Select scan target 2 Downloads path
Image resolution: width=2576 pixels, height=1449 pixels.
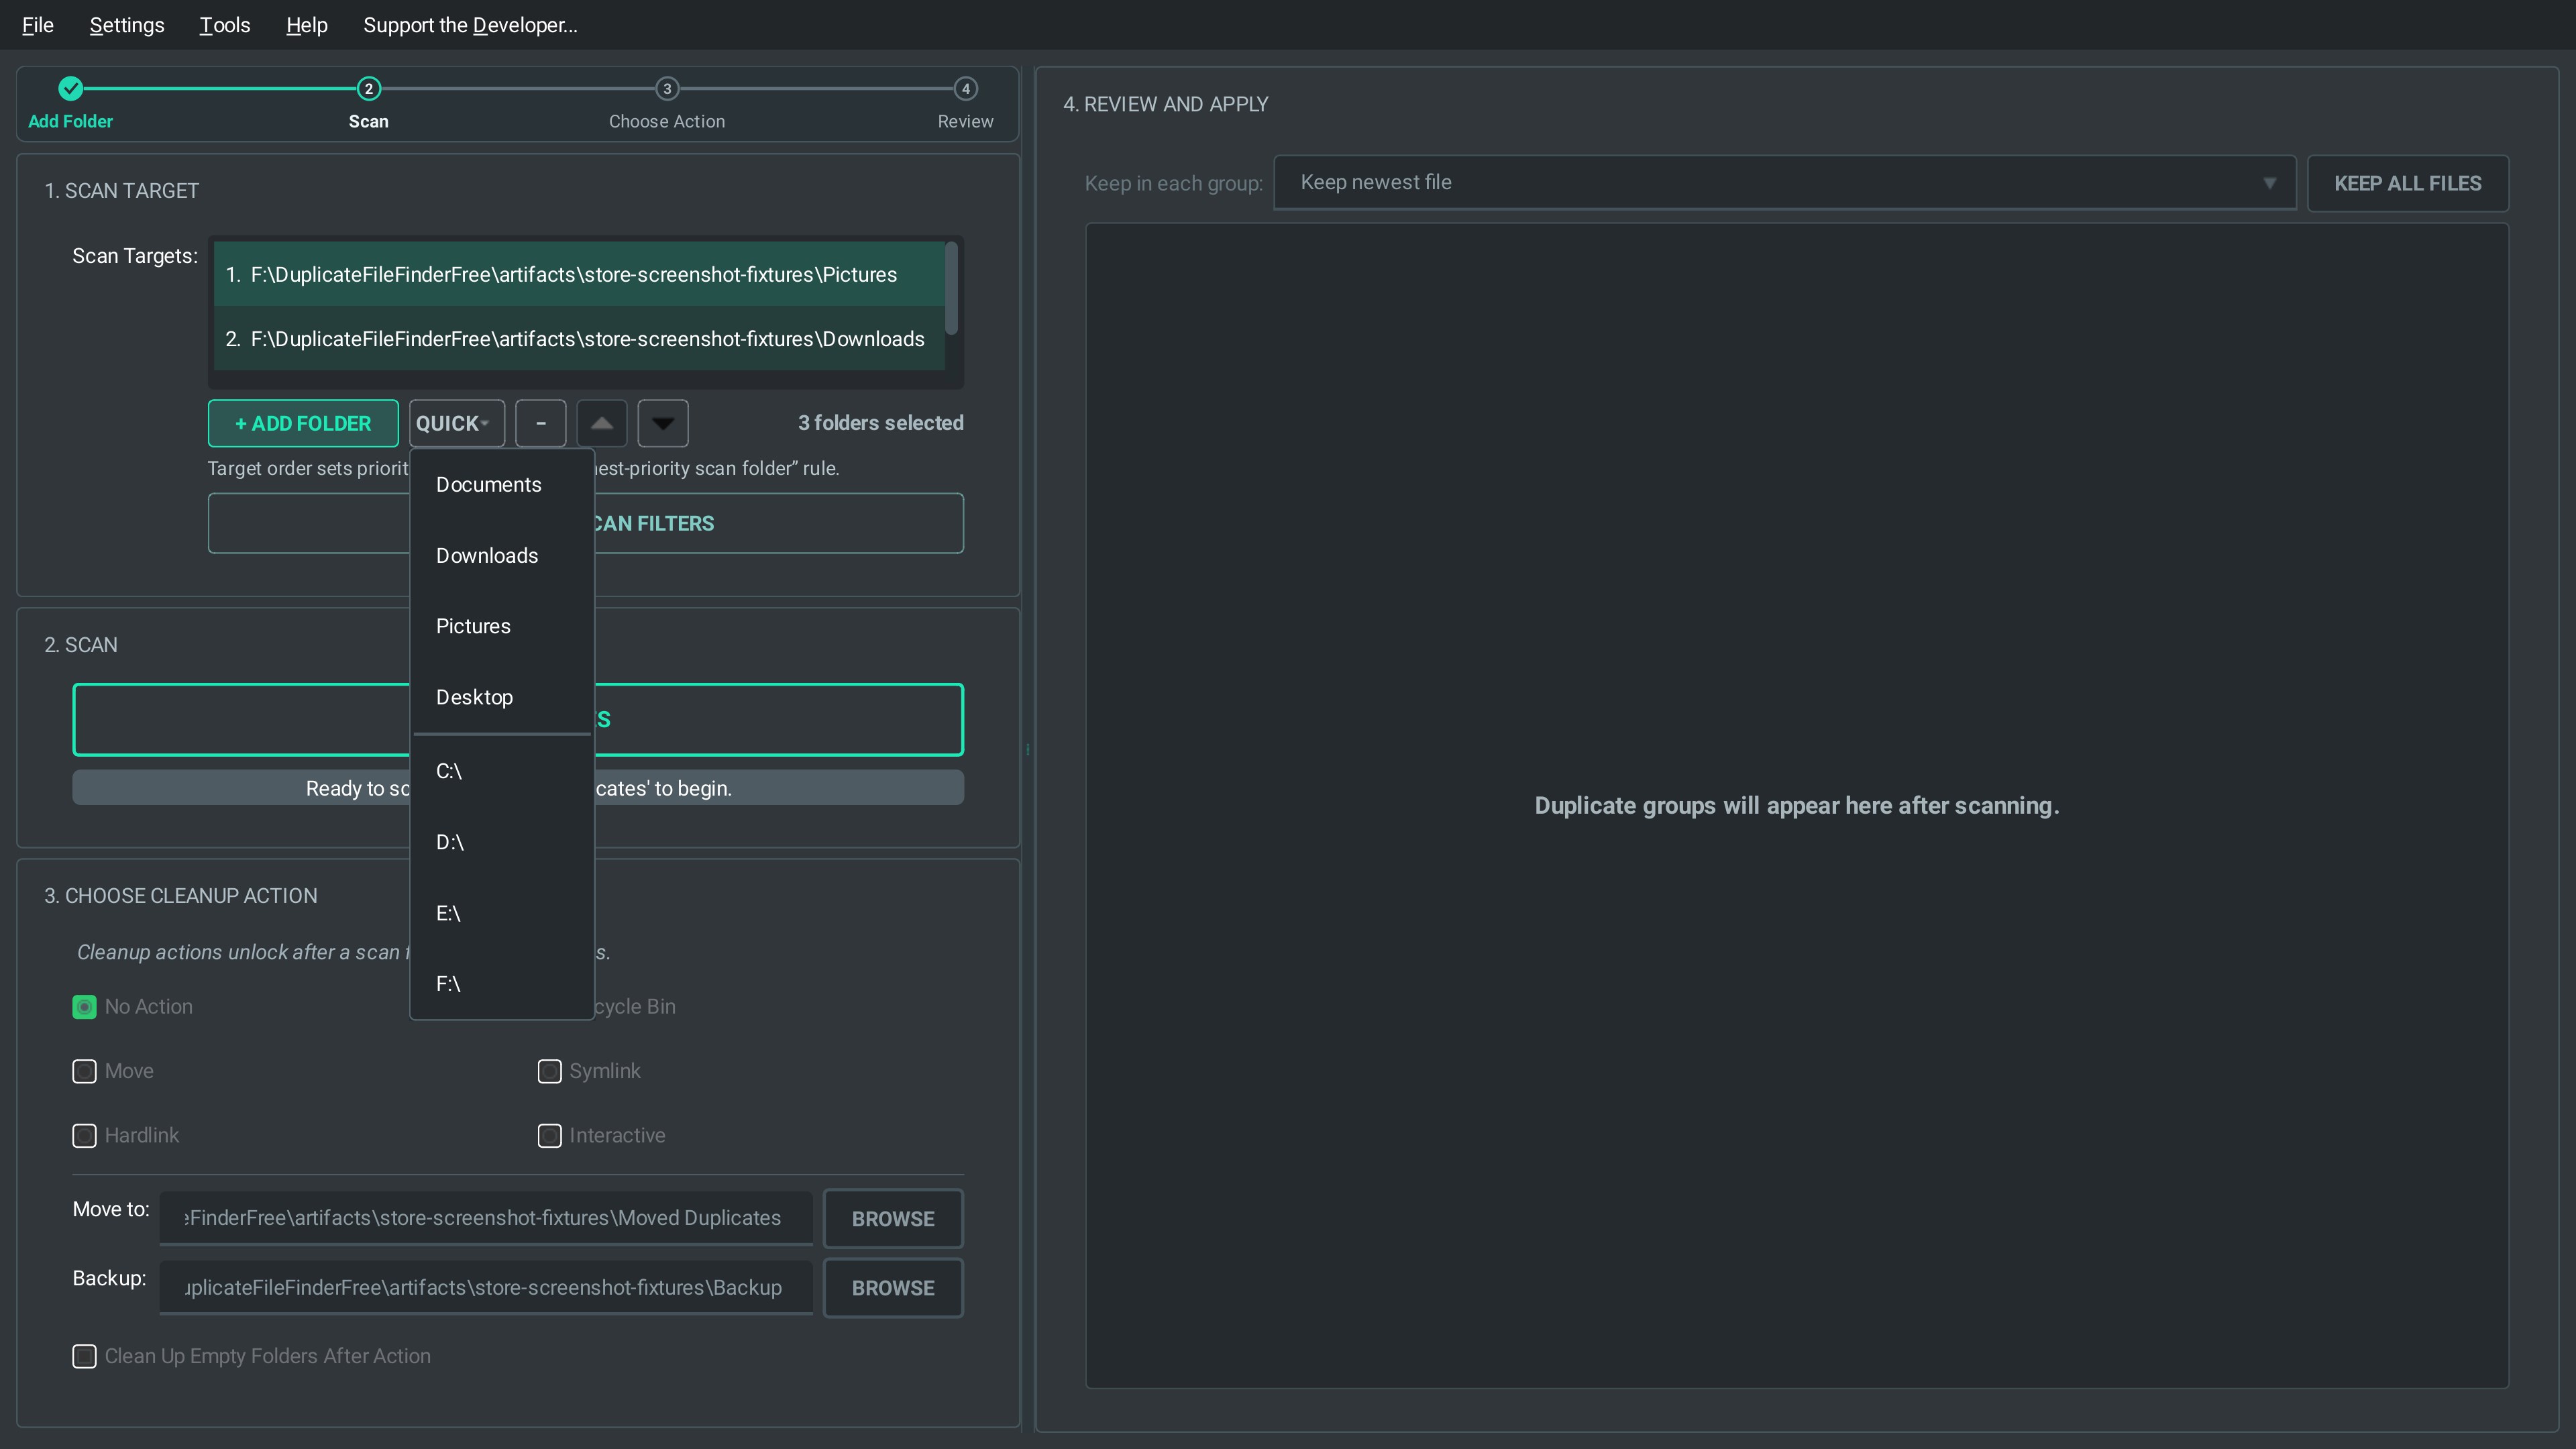(579, 339)
